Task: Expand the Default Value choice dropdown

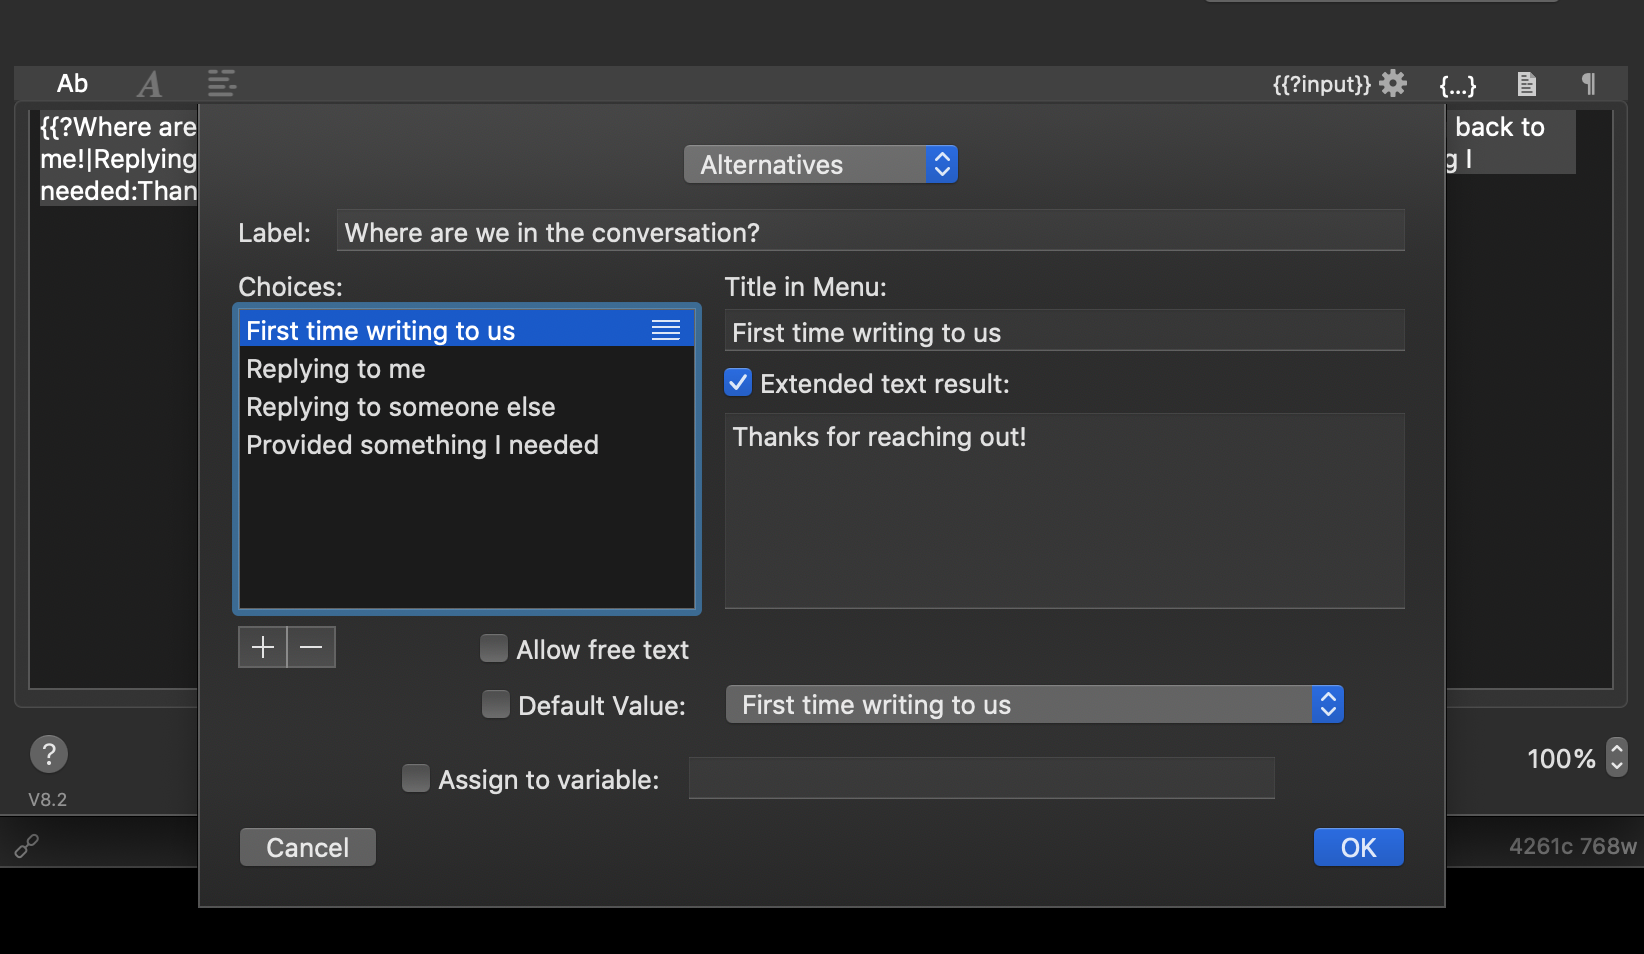Action: [1034, 705]
